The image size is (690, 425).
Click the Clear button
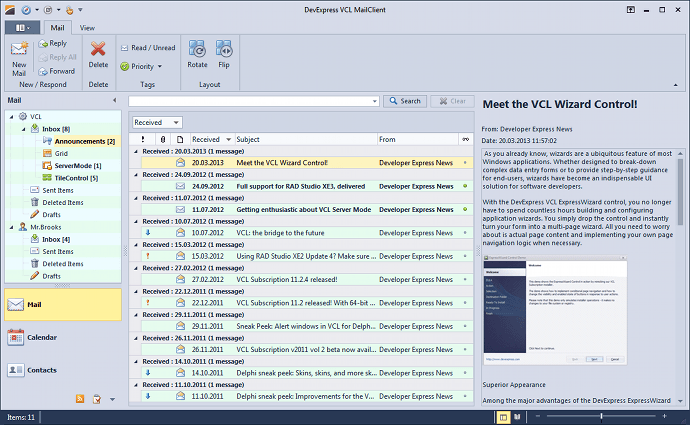(x=452, y=101)
